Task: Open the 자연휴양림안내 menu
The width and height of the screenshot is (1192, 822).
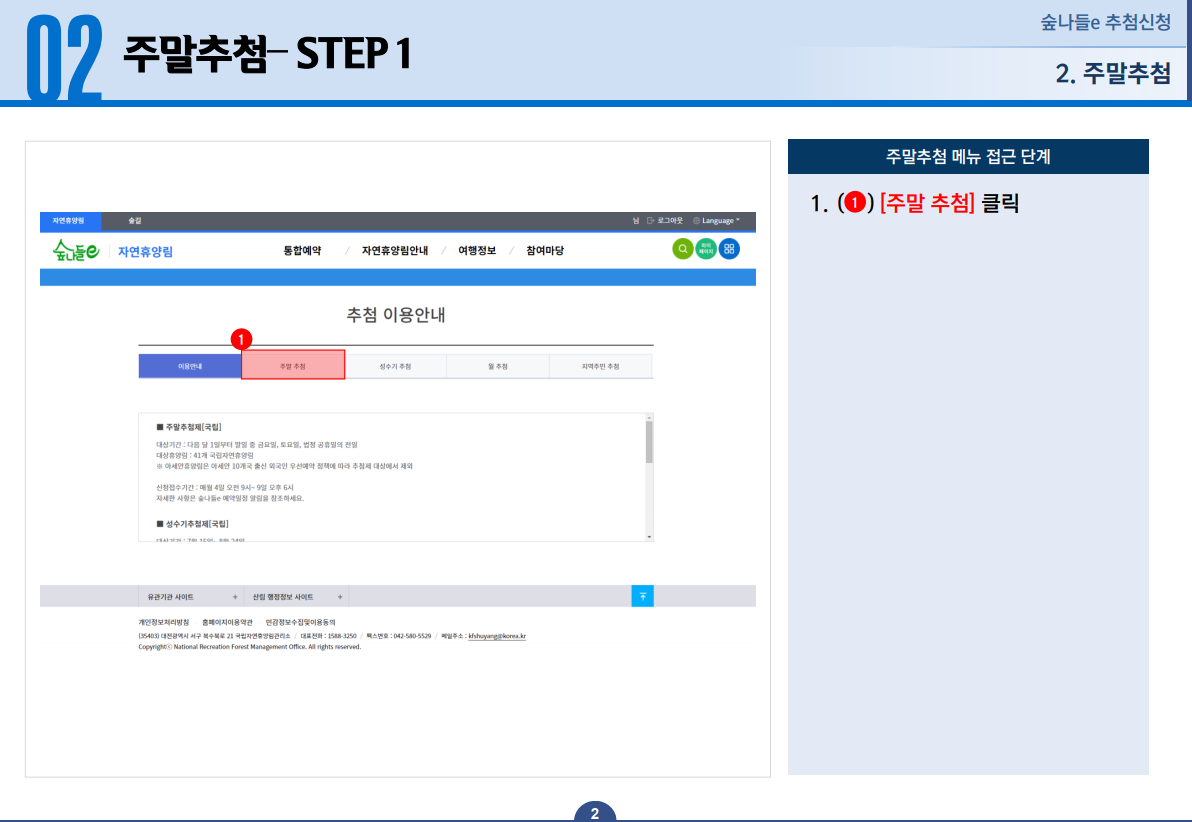Action: click(x=395, y=250)
